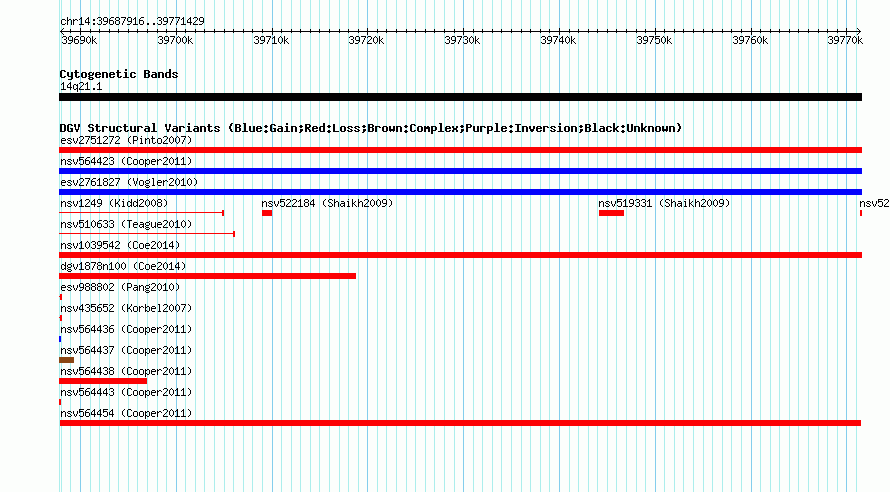Select small red bar of nsv522184

pos(267,213)
